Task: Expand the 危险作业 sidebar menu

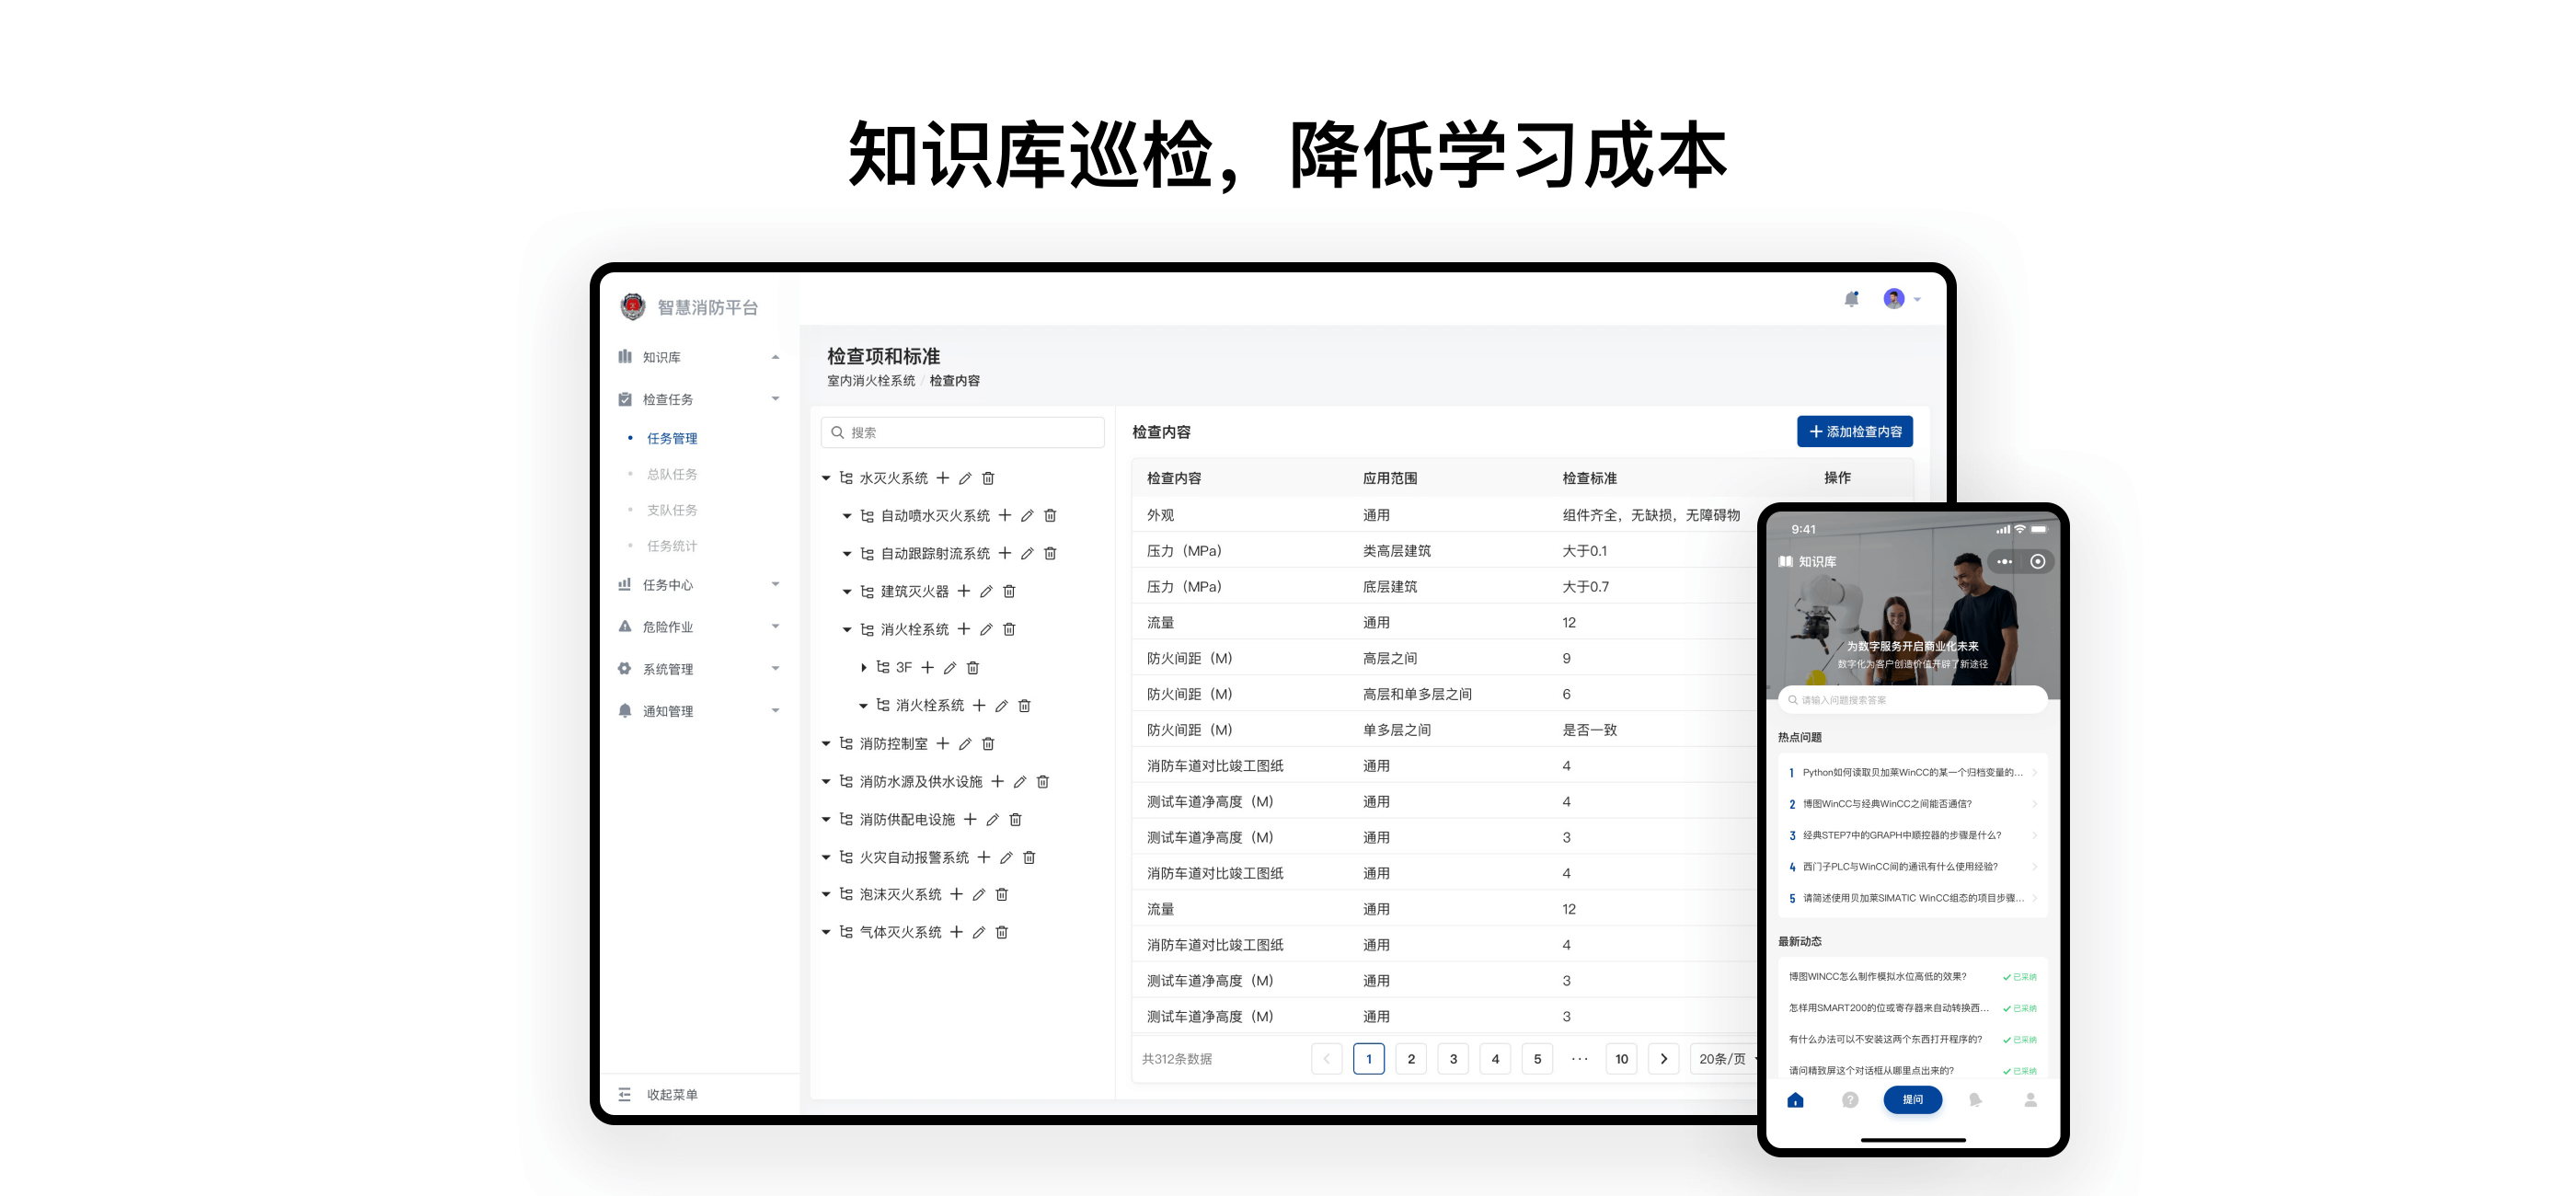Action: click(775, 627)
